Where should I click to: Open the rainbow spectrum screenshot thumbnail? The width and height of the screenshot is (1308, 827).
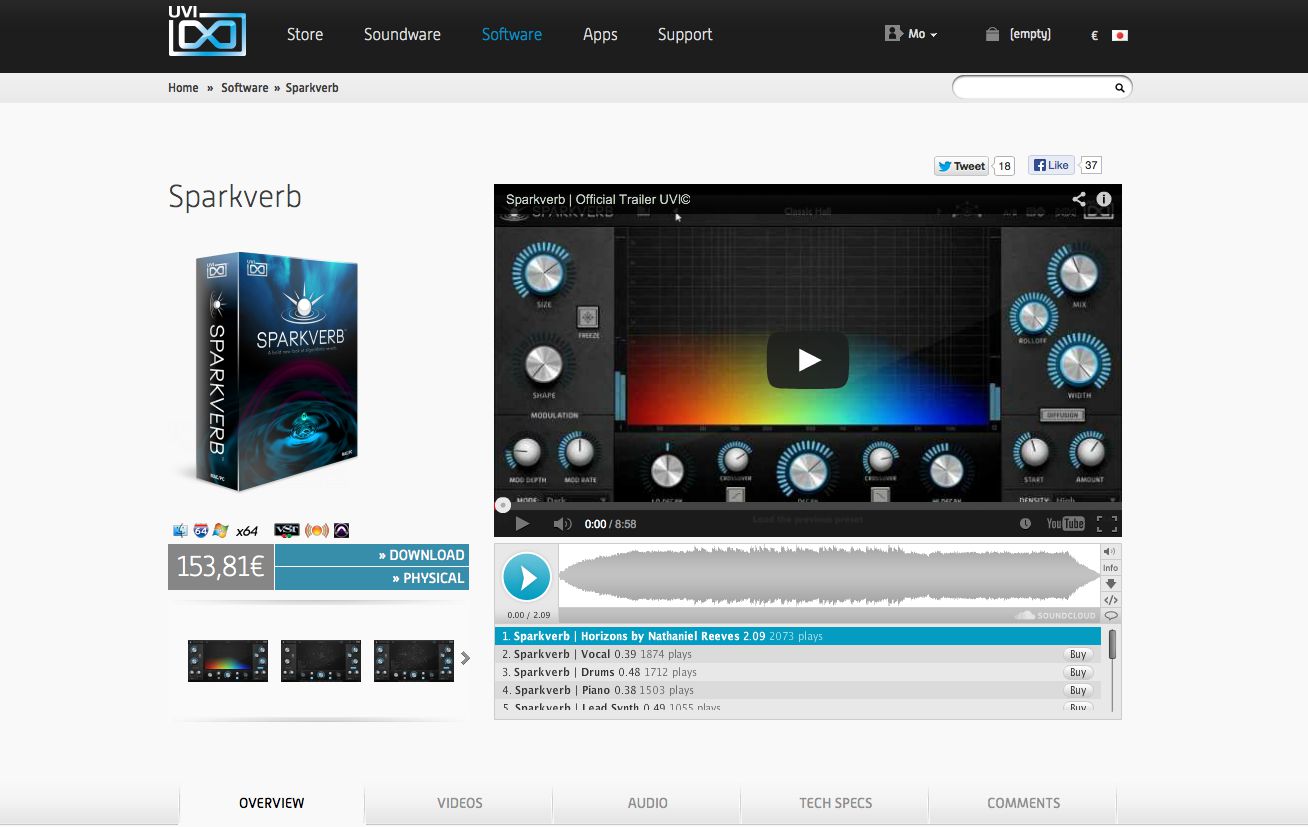pos(228,661)
